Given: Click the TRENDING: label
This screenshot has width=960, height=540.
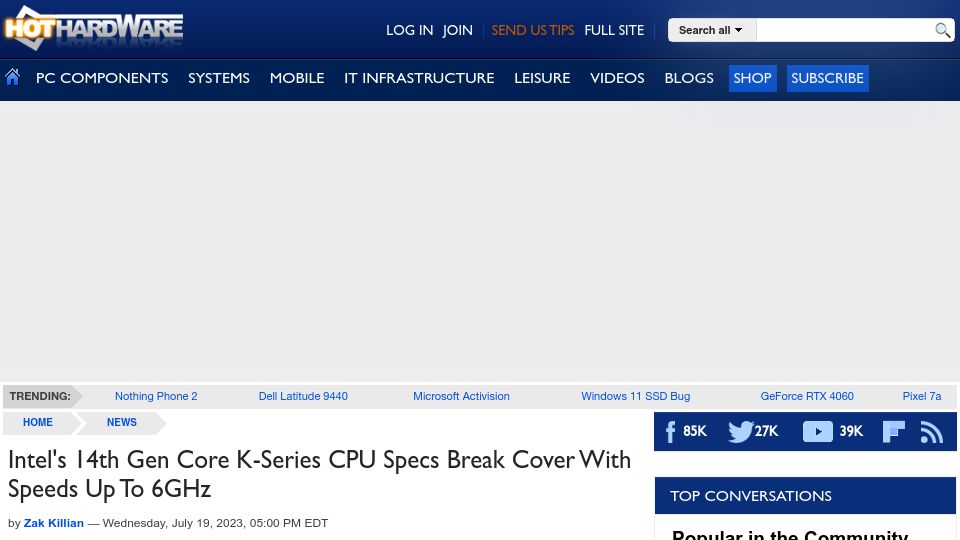Looking at the screenshot, I should point(40,396).
